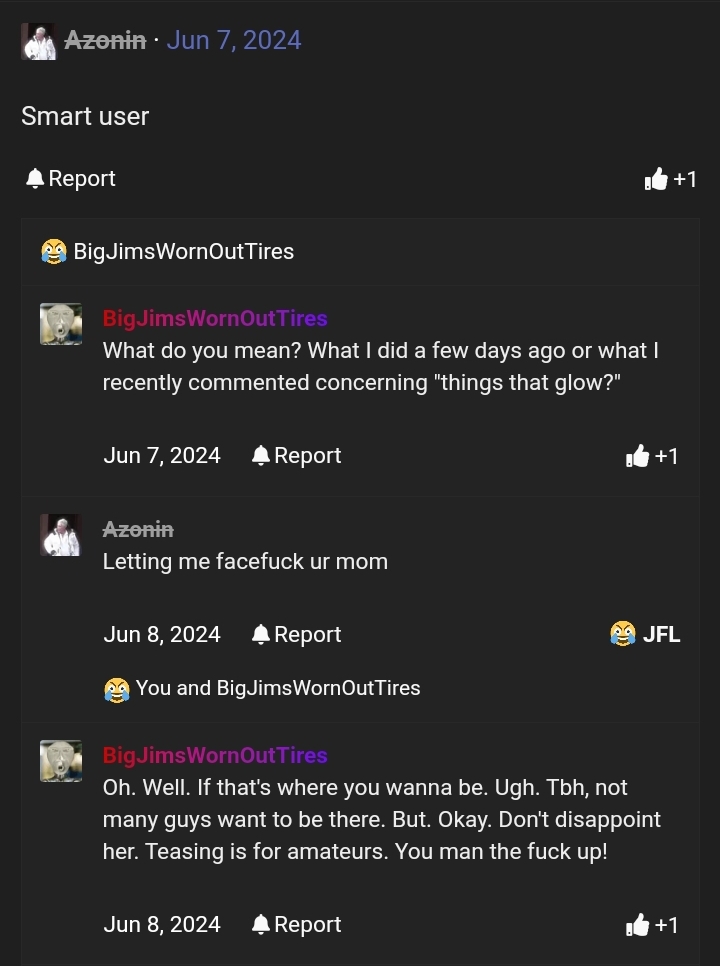The width and height of the screenshot is (720, 966).
Task: Click the thumbs-up icon next to +1 on top post
Action: 658,178
